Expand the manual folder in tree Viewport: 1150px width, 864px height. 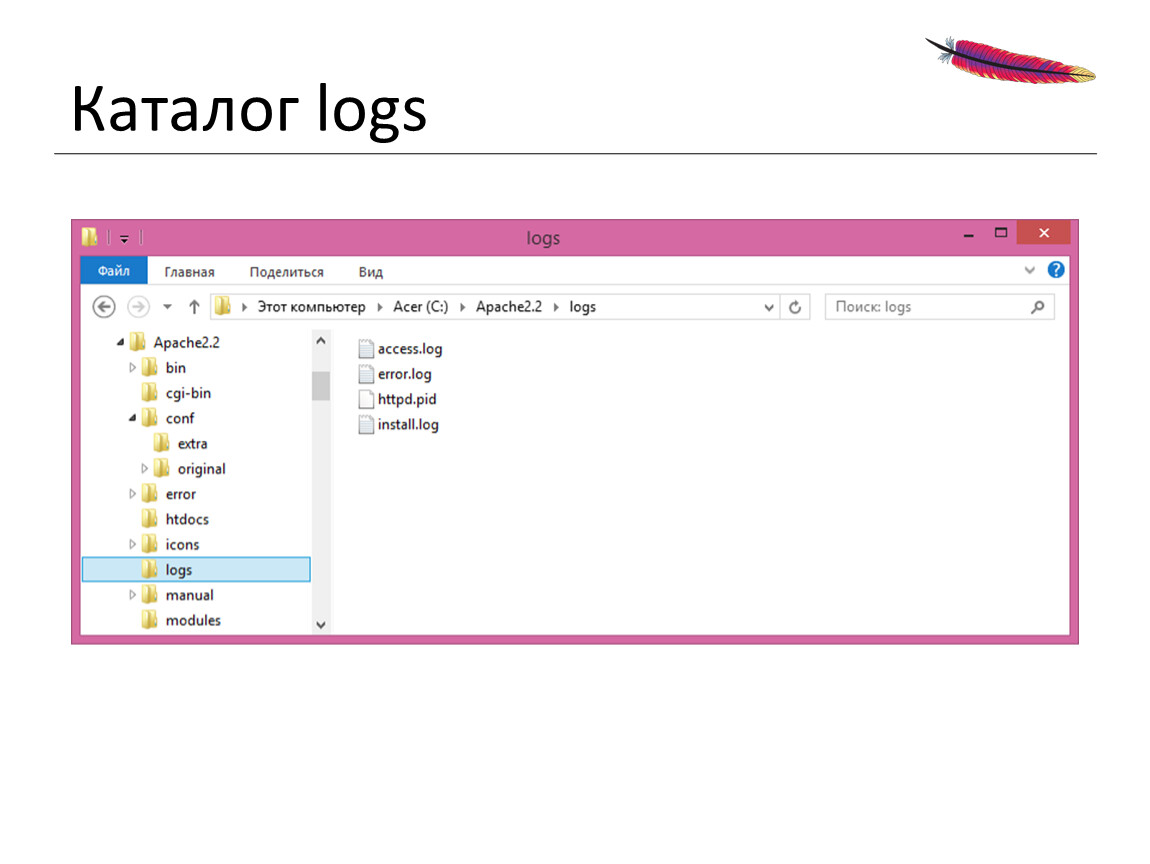coord(132,595)
